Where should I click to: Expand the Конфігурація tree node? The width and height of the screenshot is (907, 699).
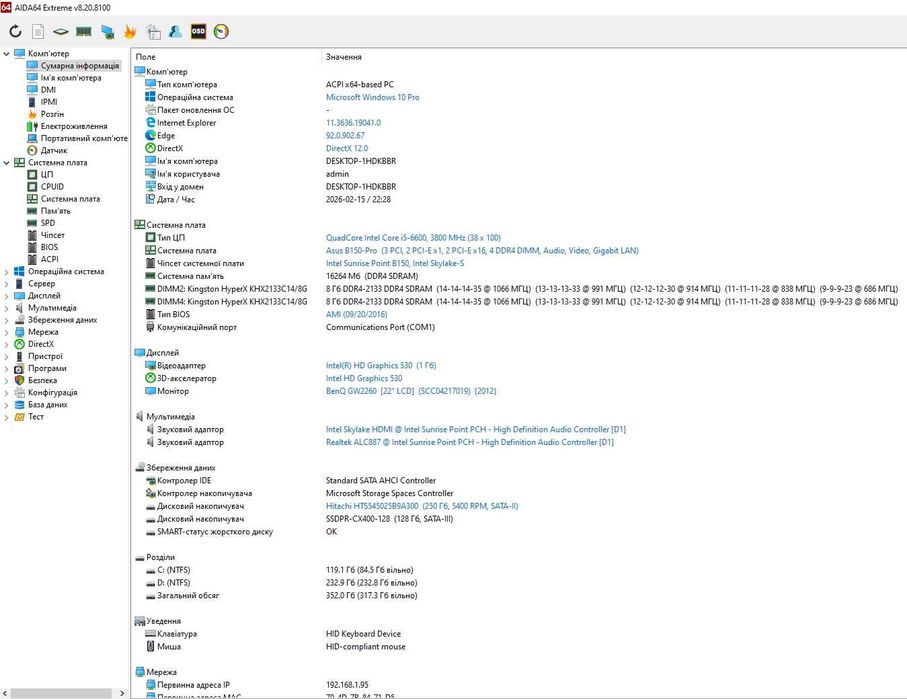tap(6, 392)
